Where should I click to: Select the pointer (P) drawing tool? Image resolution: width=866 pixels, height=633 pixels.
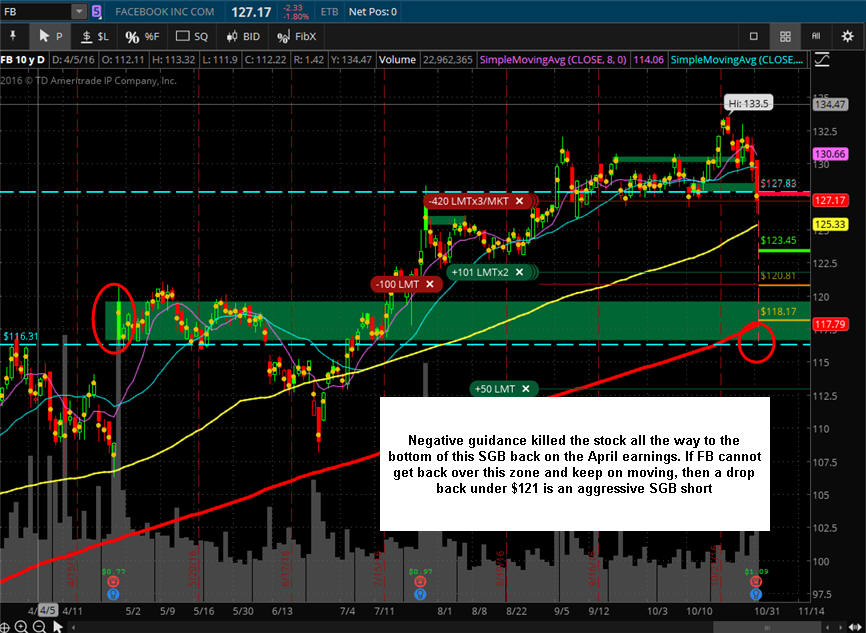50,36
